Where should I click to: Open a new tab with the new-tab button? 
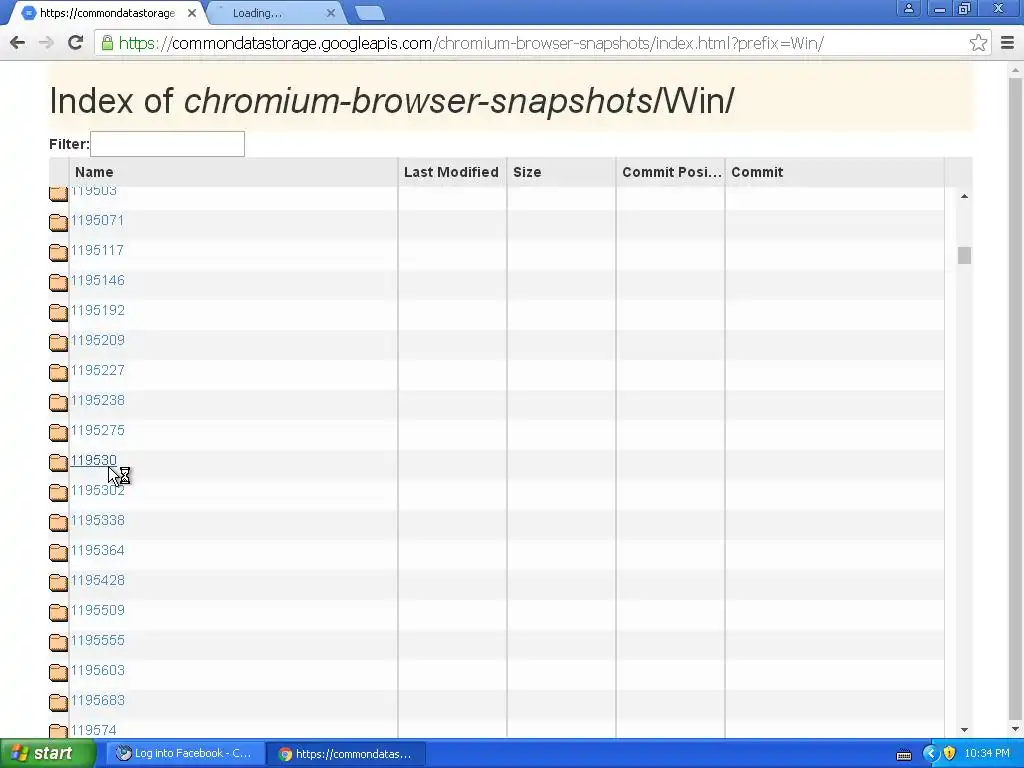[370, 13]
